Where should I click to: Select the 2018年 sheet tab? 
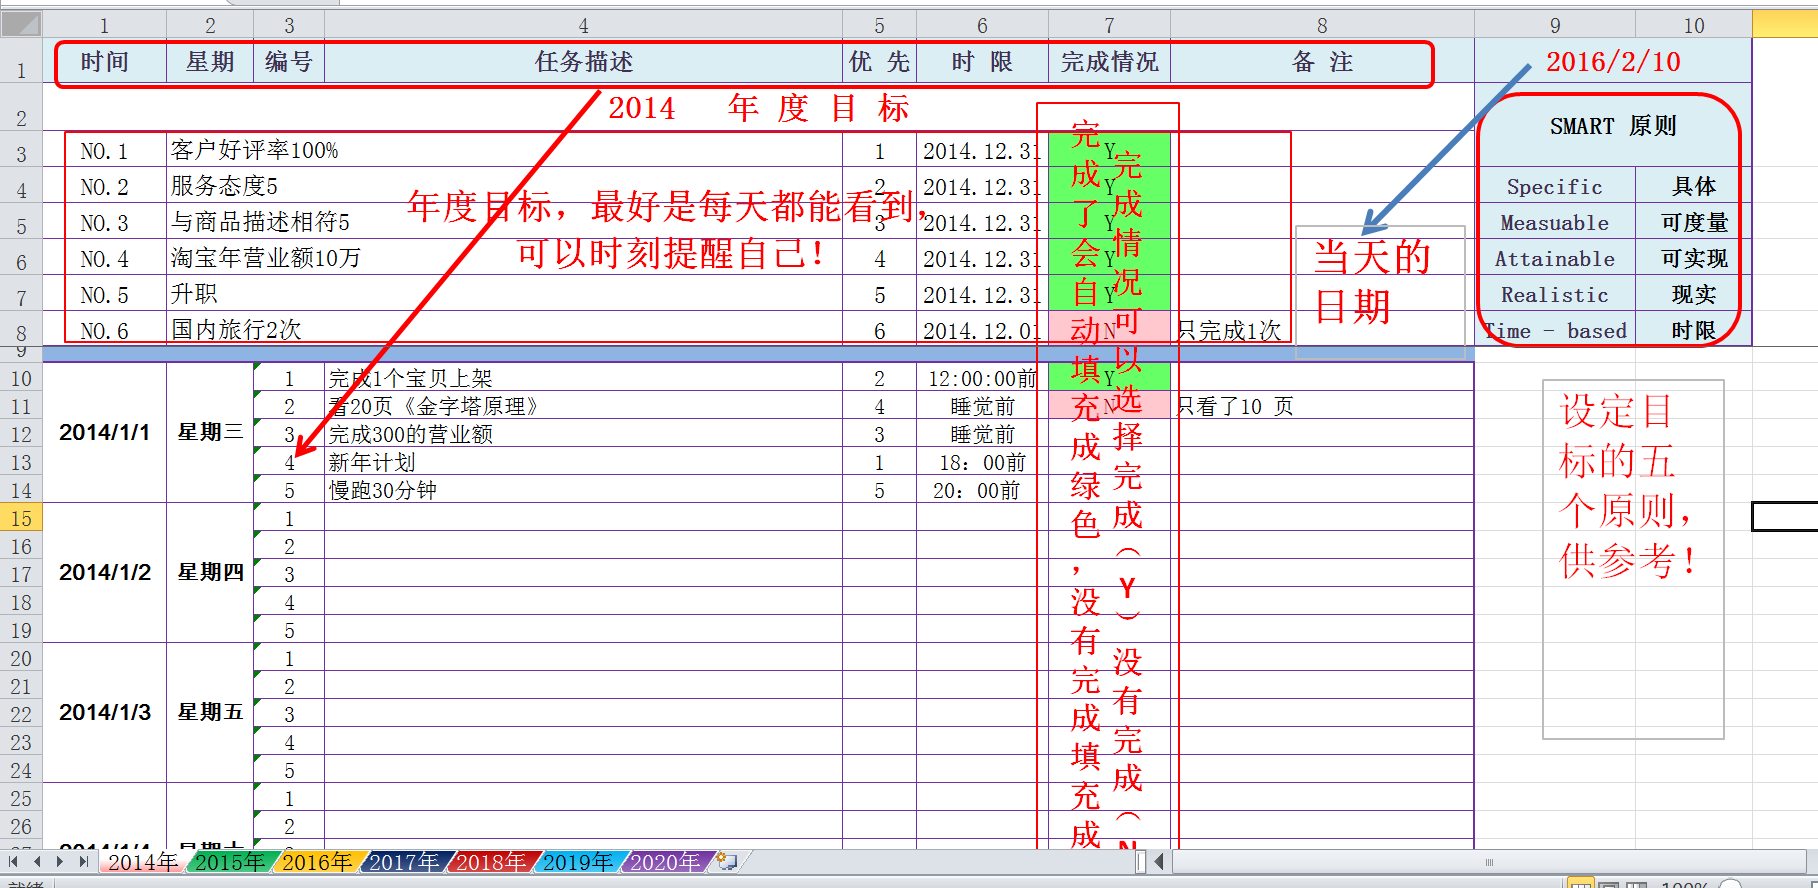click(490, 862)
